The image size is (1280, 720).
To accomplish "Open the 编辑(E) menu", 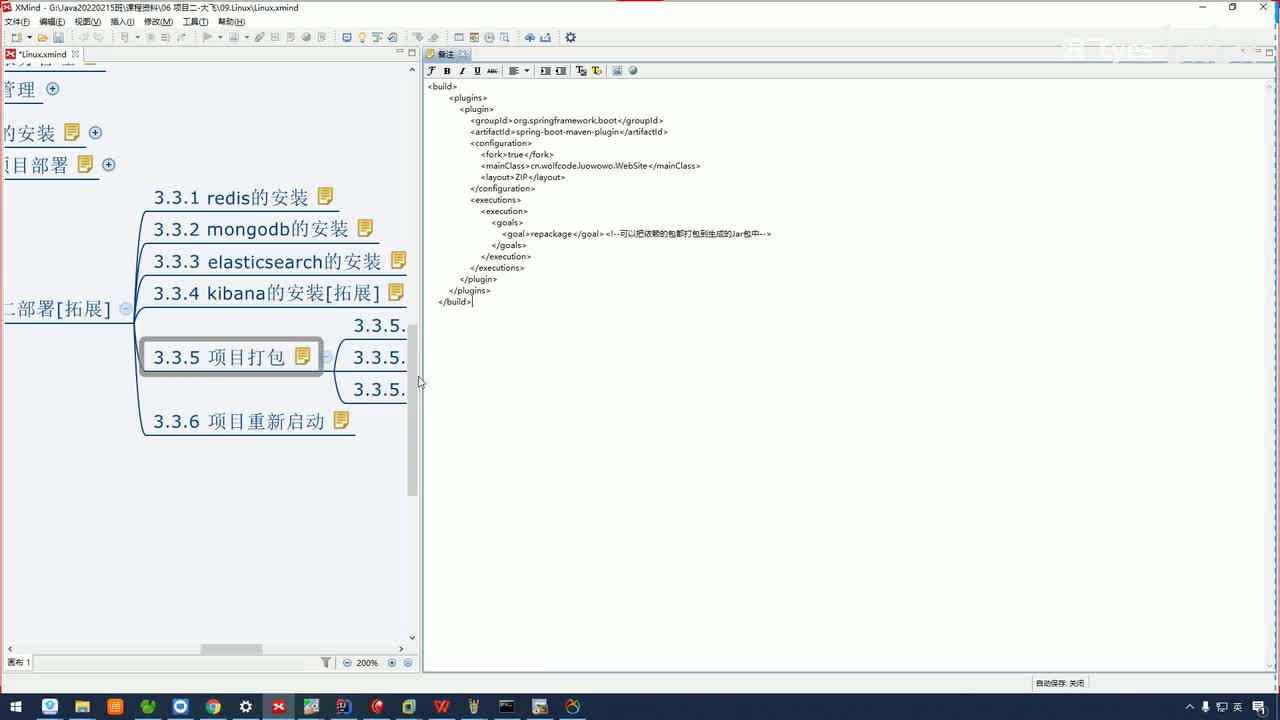I will [x=52, y=22].
